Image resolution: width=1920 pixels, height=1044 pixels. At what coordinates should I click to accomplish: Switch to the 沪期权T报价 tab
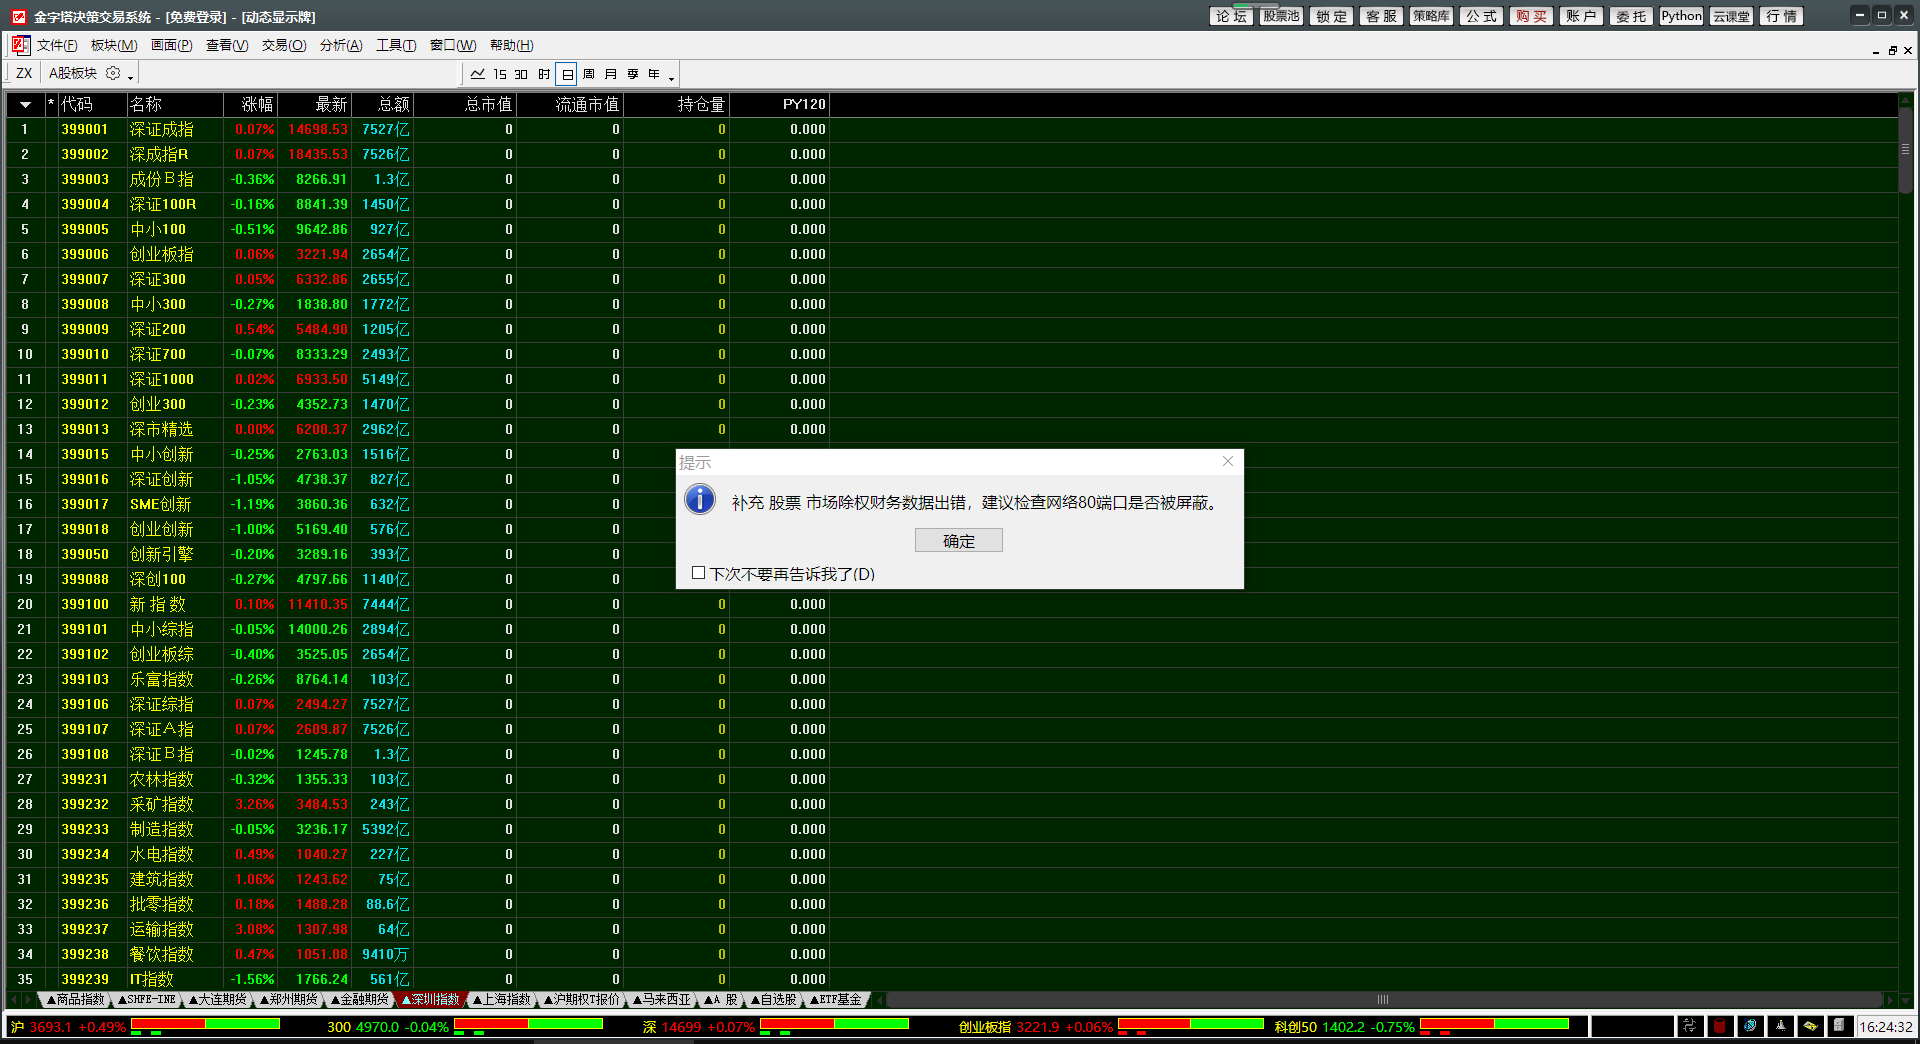pyautogui.click(x=582, y=999)
